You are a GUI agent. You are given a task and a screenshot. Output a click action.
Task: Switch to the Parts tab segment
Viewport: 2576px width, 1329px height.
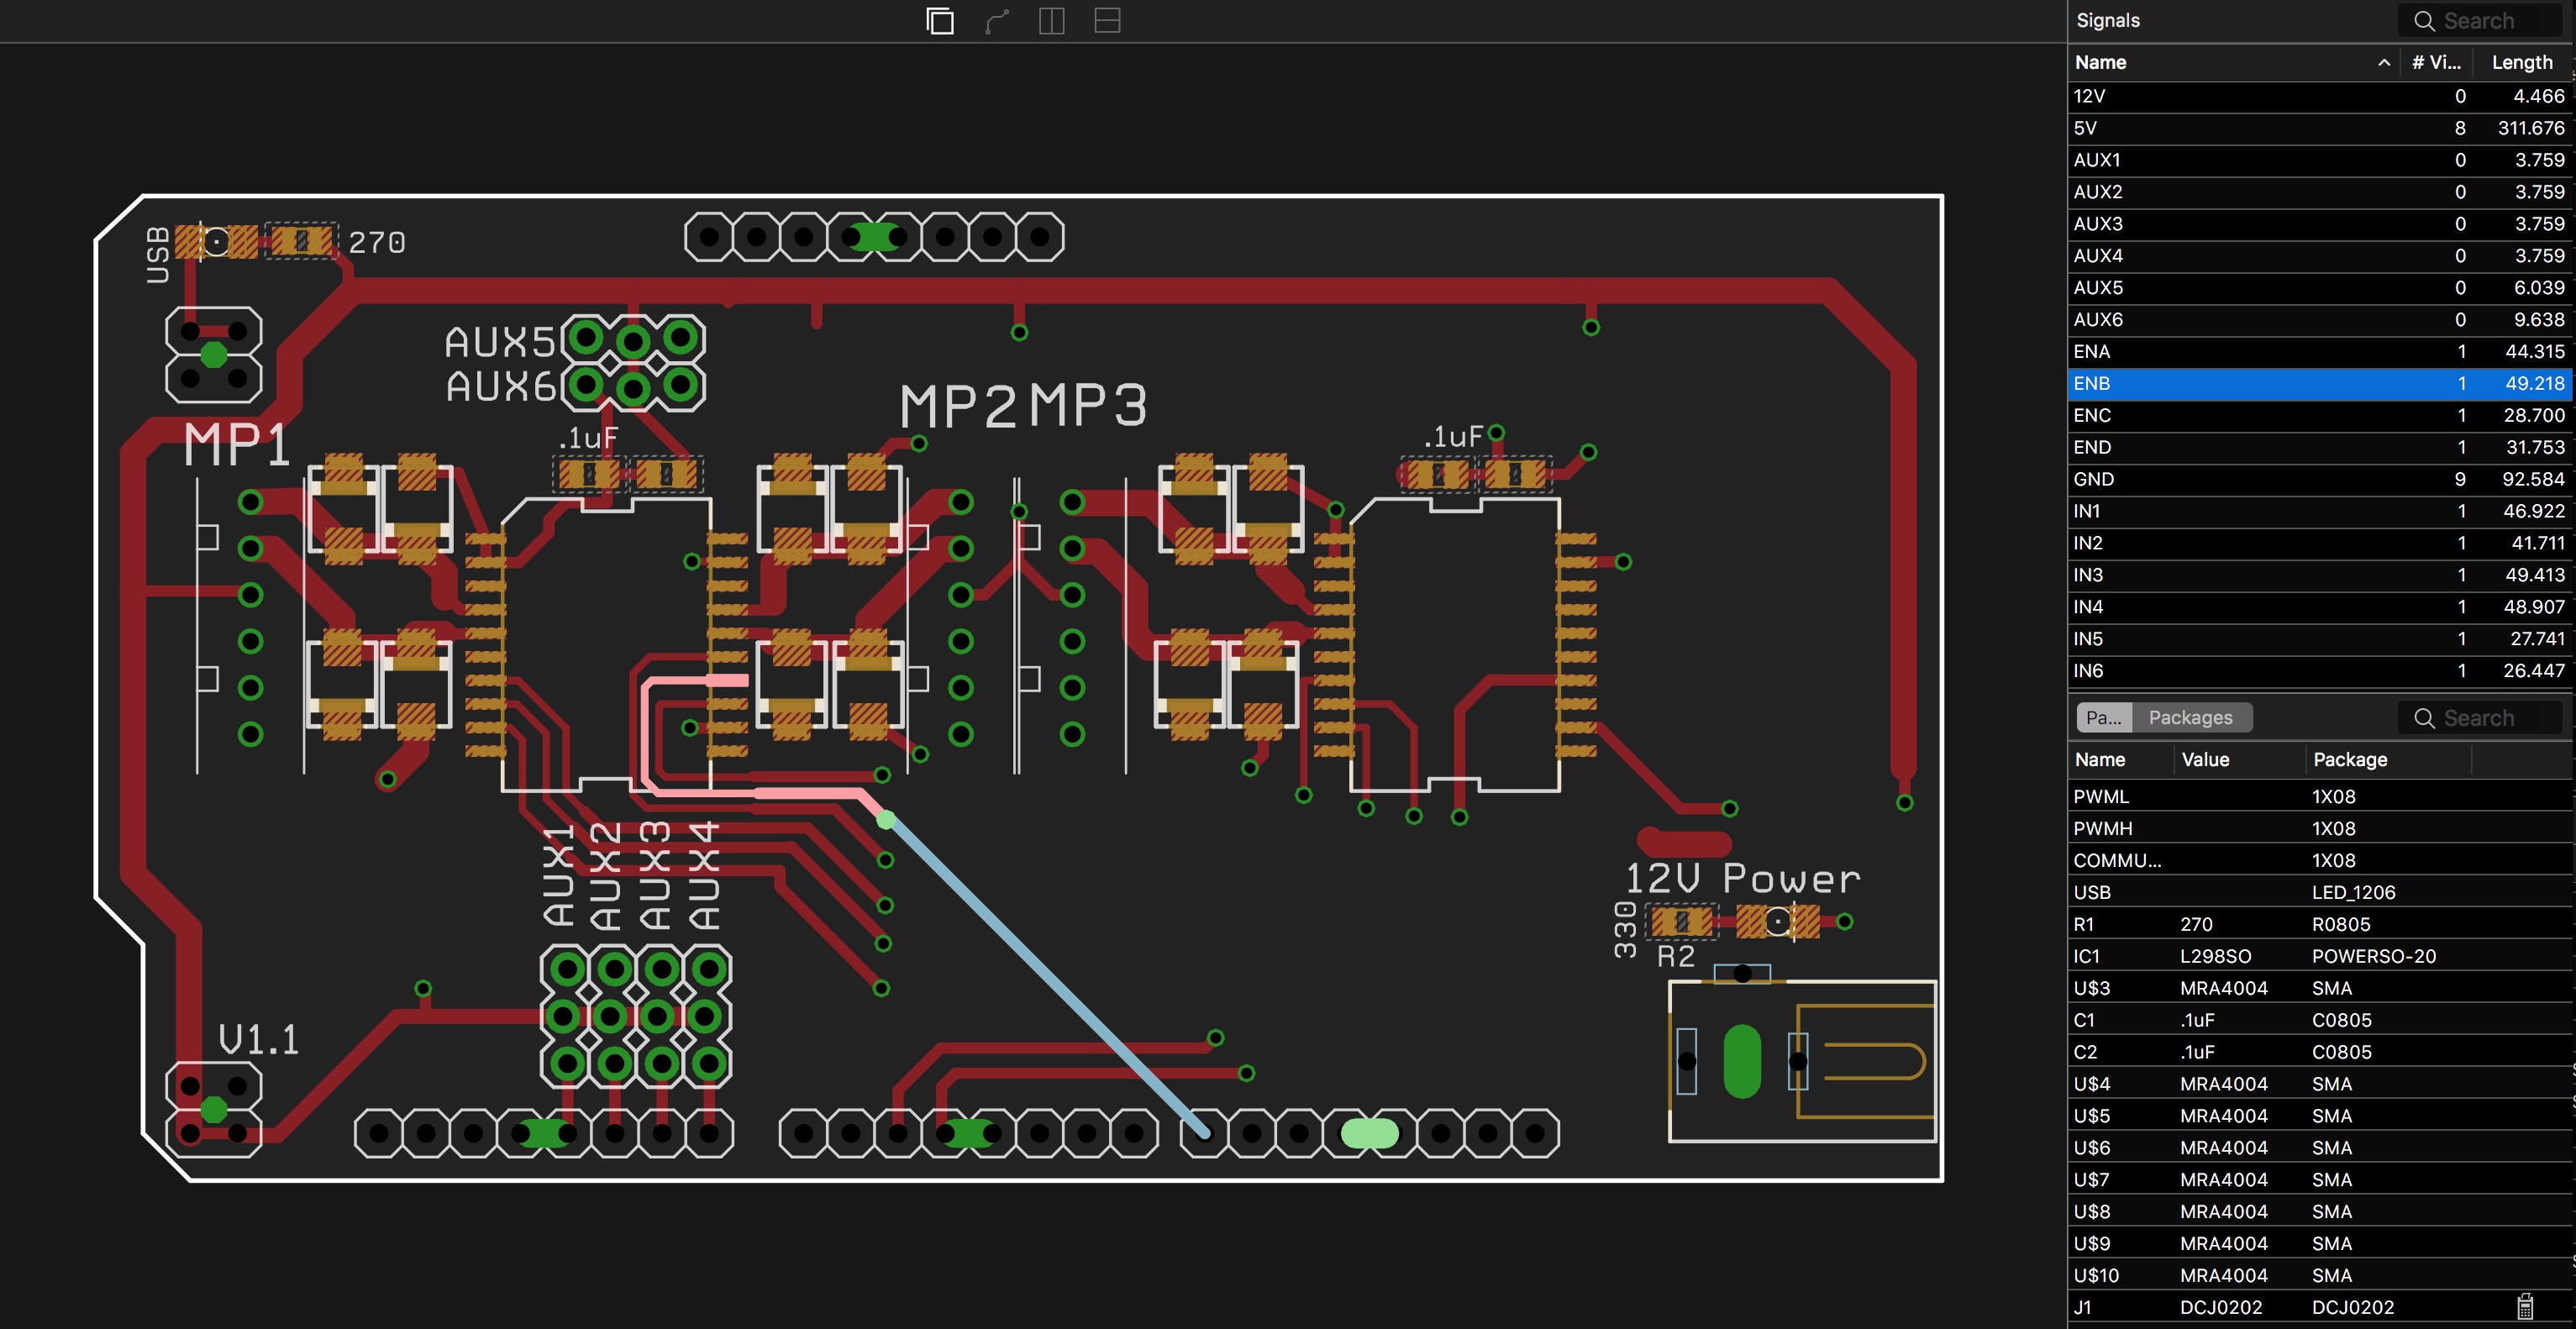coord(2103,717)
